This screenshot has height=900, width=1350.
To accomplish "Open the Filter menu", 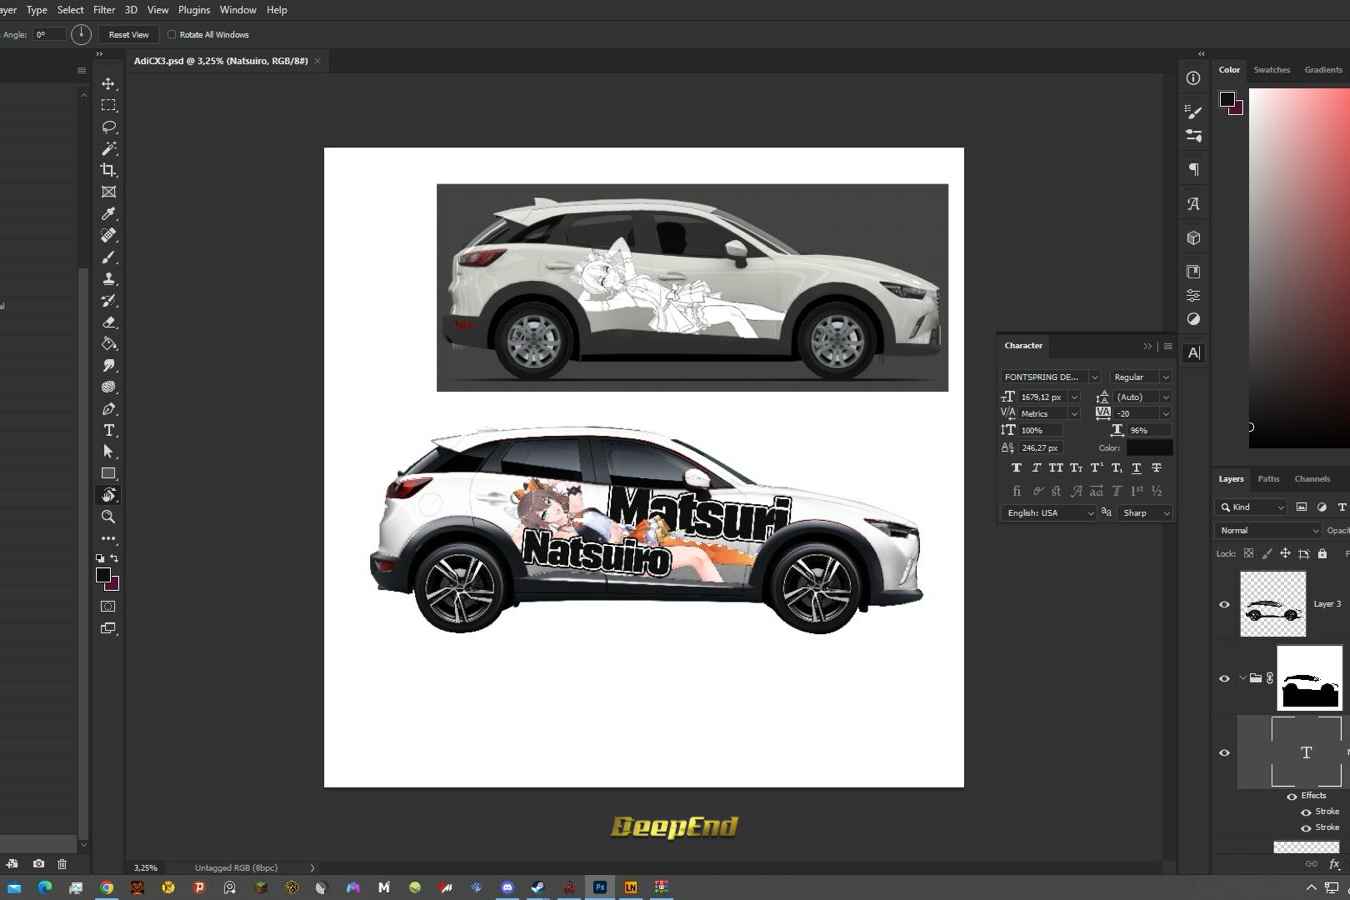I will coord(104,10).
